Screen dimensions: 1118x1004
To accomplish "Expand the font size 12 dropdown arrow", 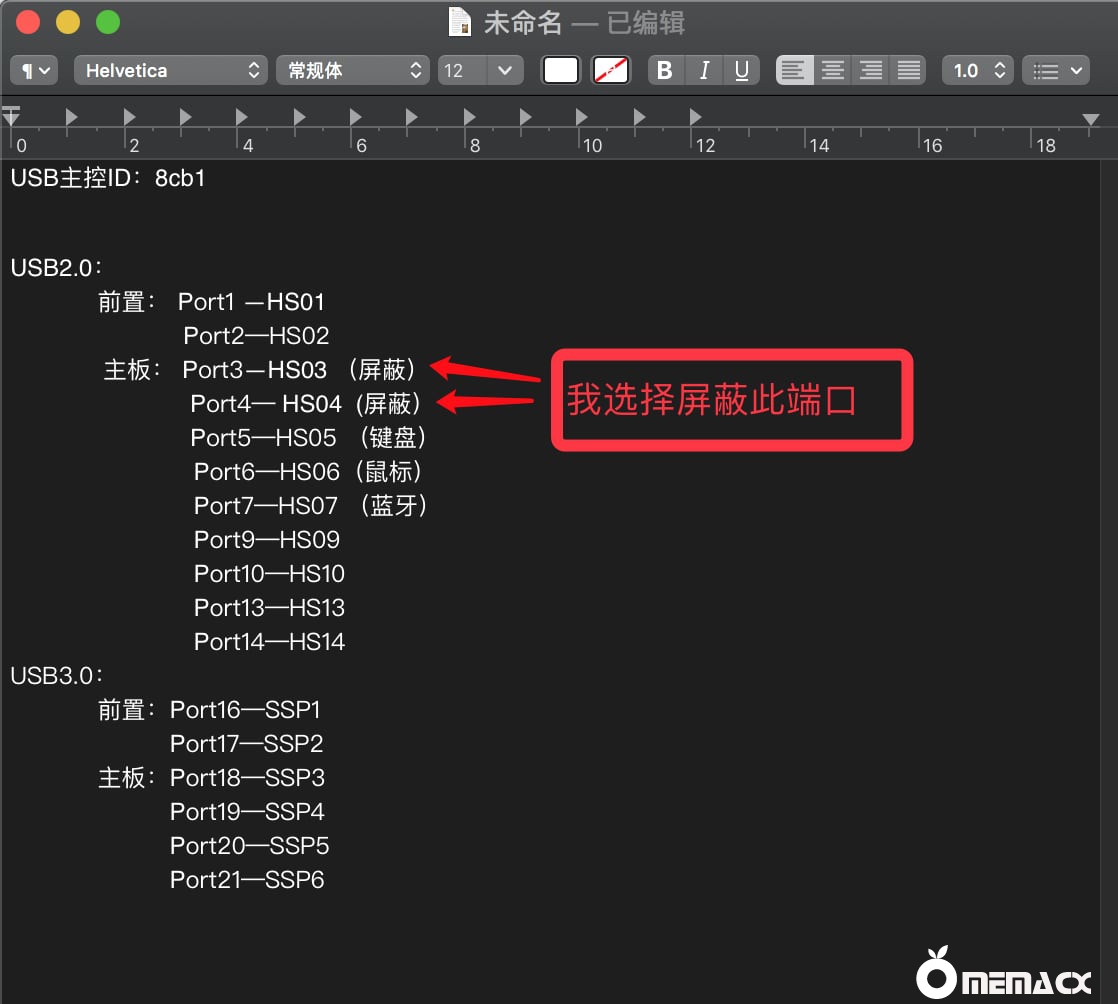I will pos(504,71).
